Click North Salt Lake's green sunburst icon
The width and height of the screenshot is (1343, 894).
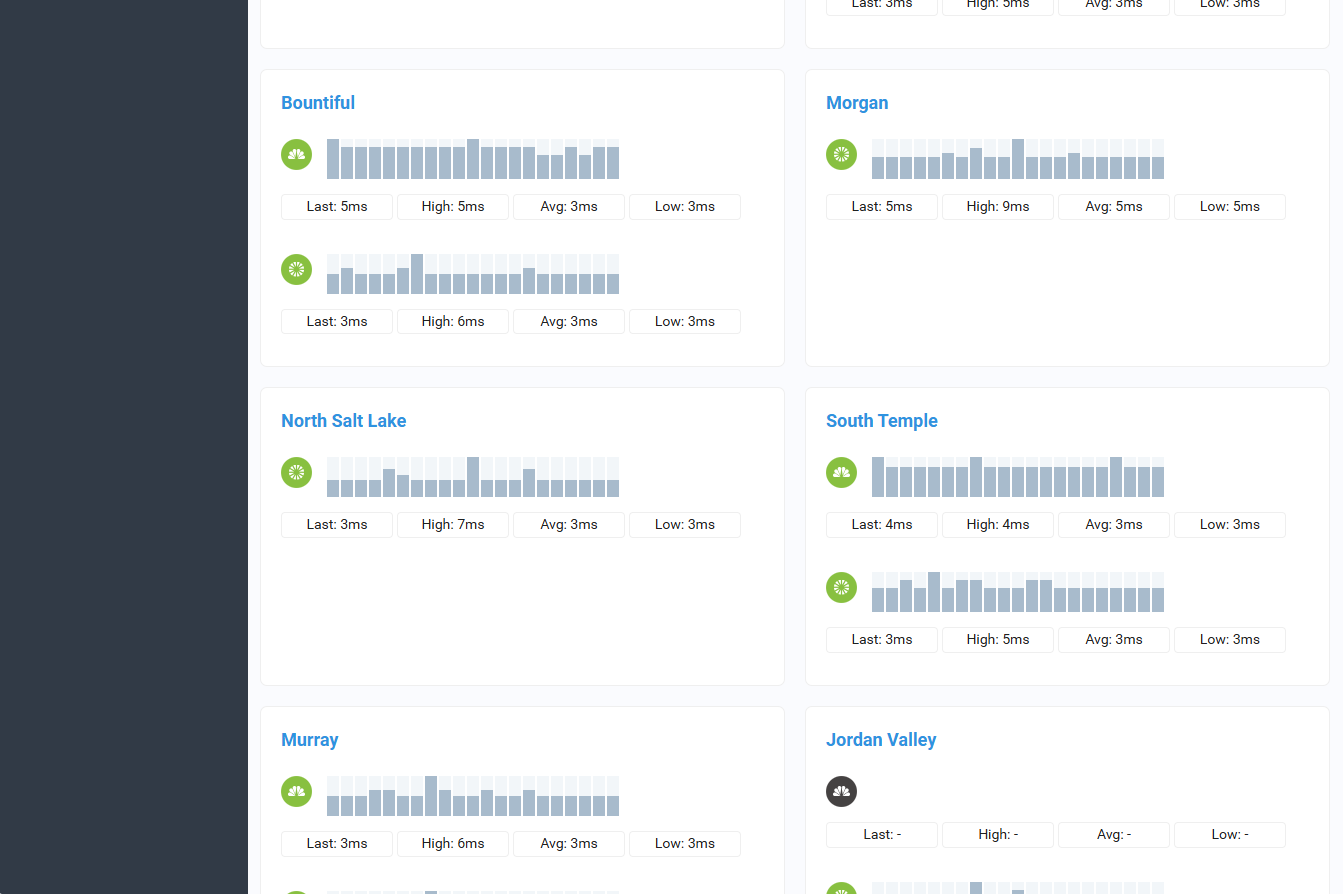tap(296, 473)
